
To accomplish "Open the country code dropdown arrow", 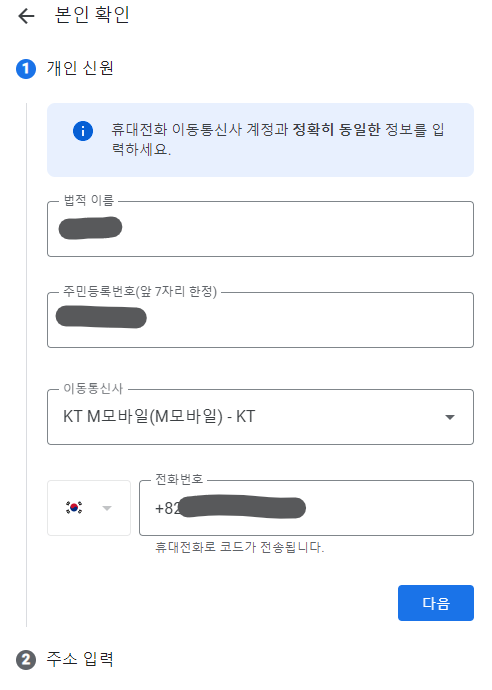I will click(x=106, y=508).
